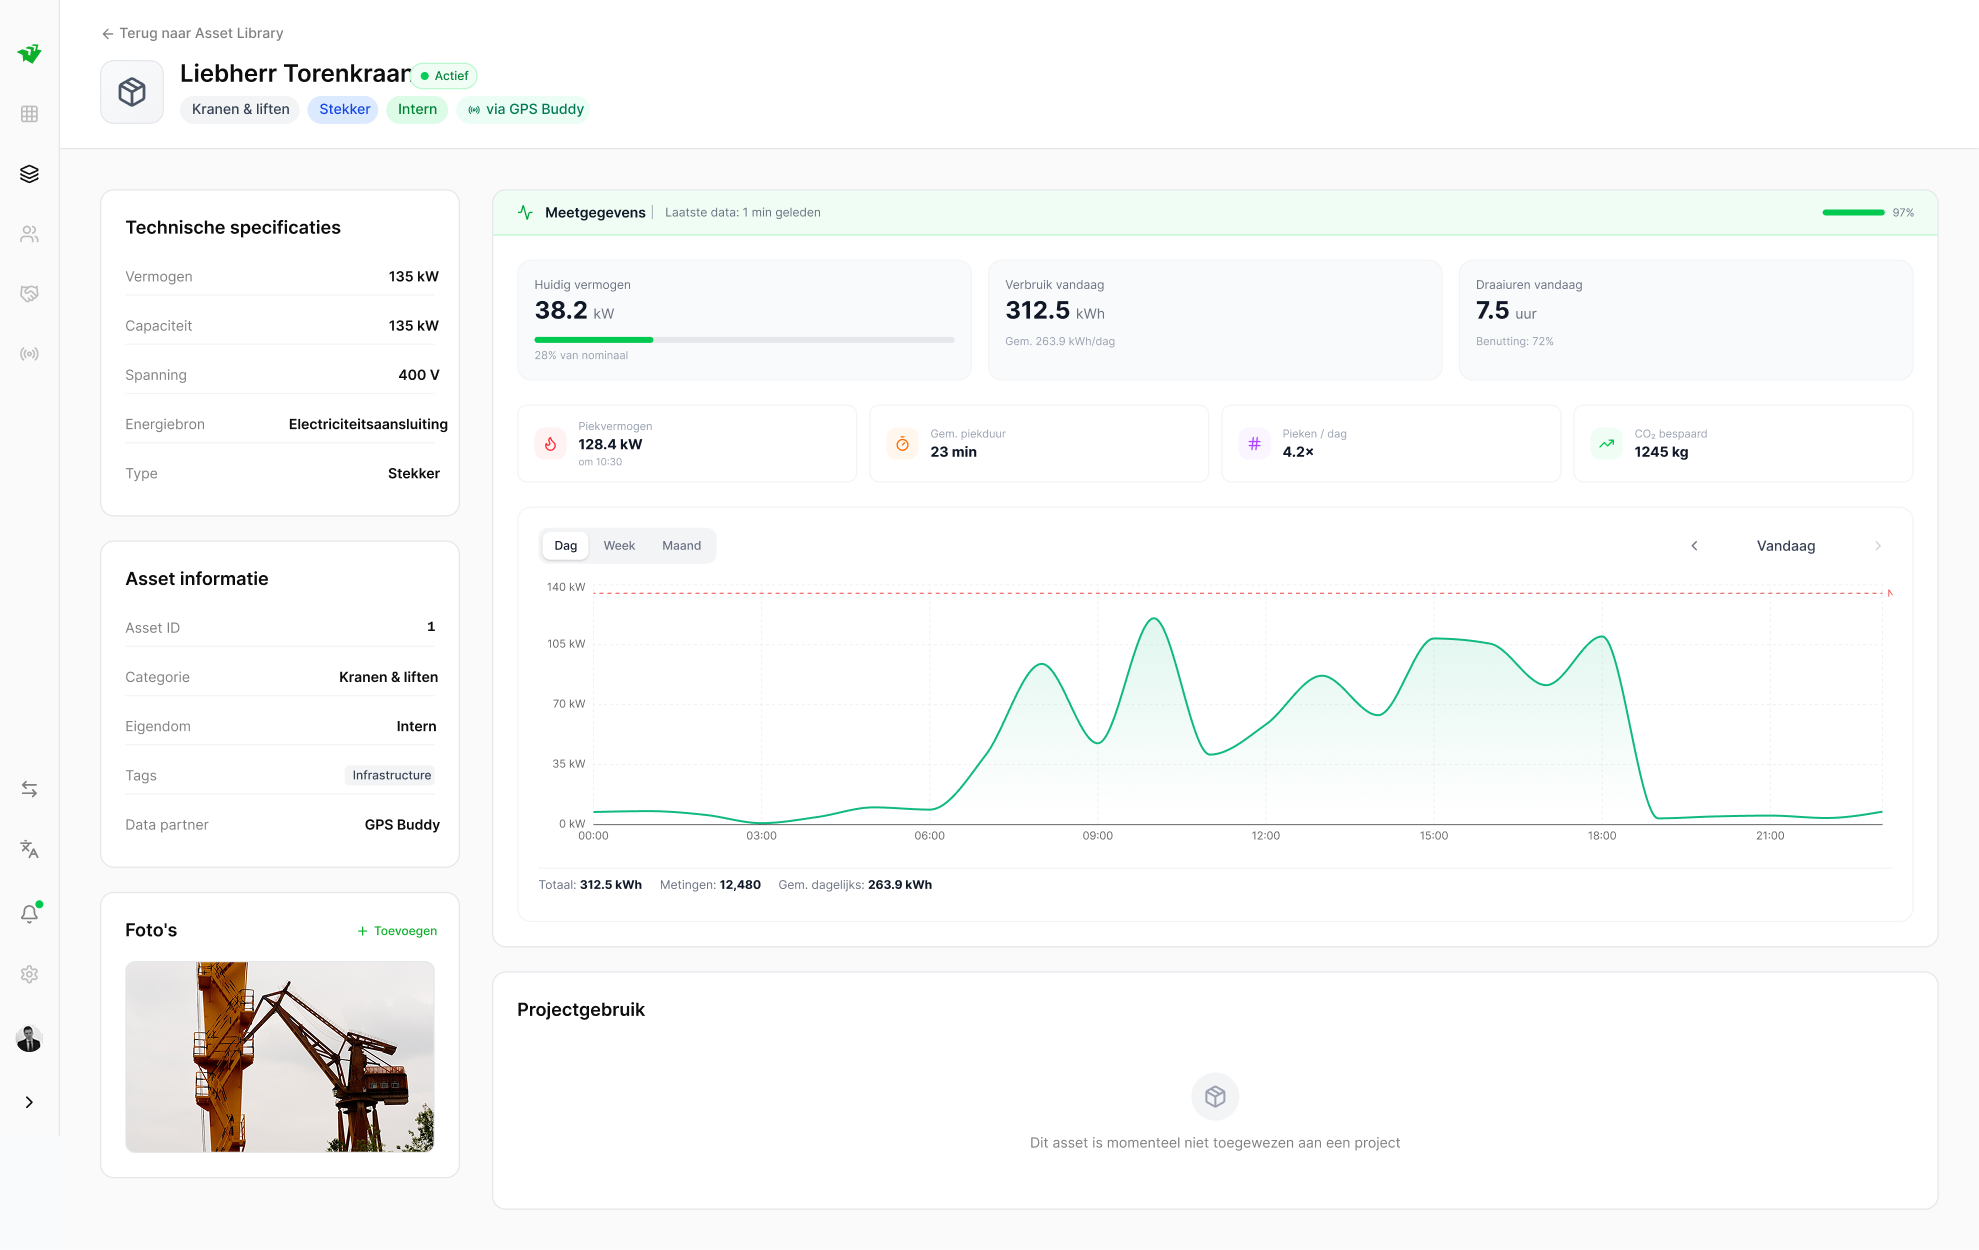Viewport: 1979px width, 1250px height.
Task: Open notifications bell icon
Action: [29, 913]
